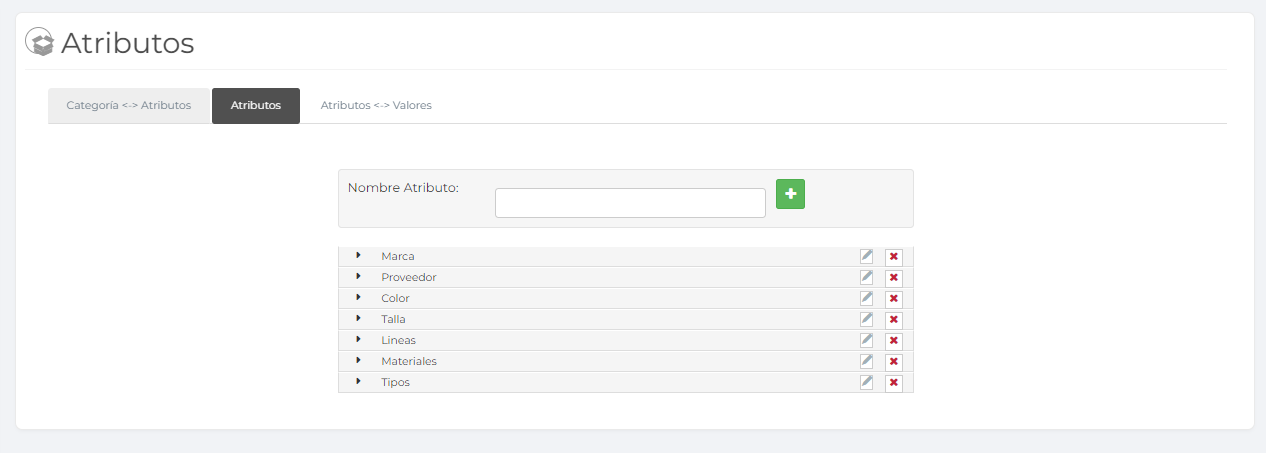1266x453 pixels.
Task: Select the Talla attribute name
Action: pos(393,319)
